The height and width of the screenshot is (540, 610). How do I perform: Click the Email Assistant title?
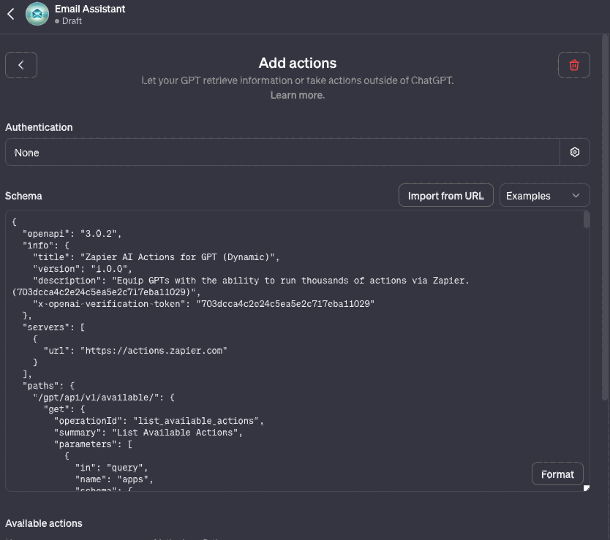click(x=90, y=9)
